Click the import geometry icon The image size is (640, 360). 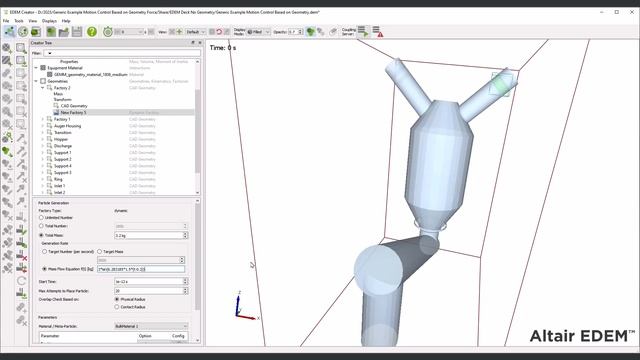tap(21, 61)
